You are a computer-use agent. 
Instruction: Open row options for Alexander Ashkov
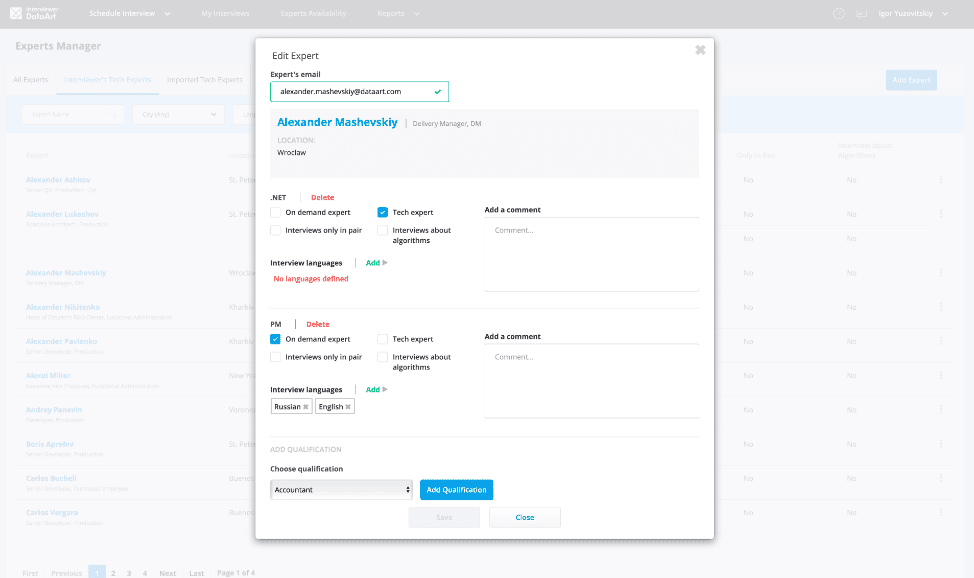(x=940, y=181)
